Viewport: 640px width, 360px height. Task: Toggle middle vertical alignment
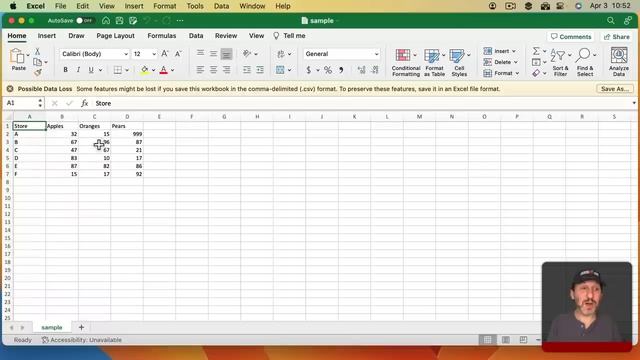(x=213, y=53)
